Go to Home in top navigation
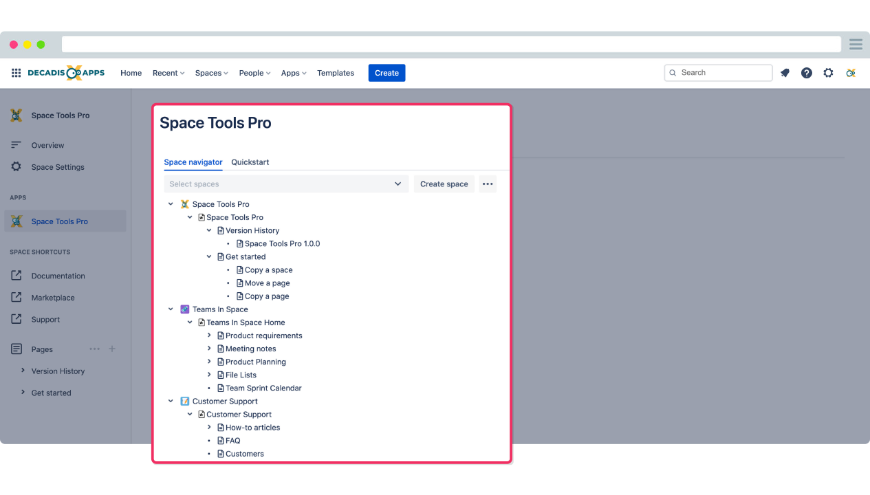The width and height of the screenshot is (870, 495). pyautogui.click(x=131, y=73)
